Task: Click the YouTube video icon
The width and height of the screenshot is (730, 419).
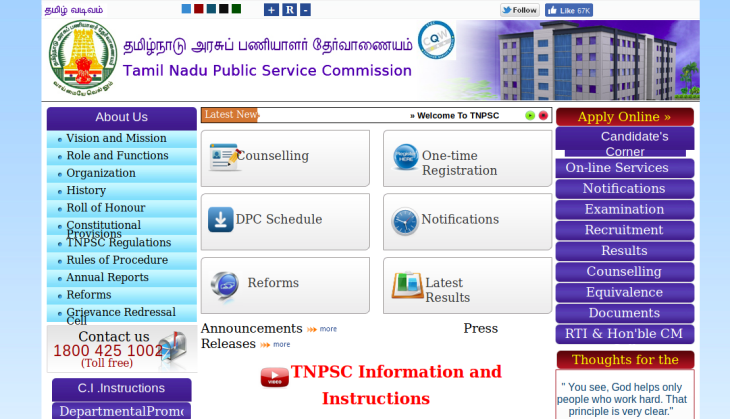Action: click(x=275, y=377)
